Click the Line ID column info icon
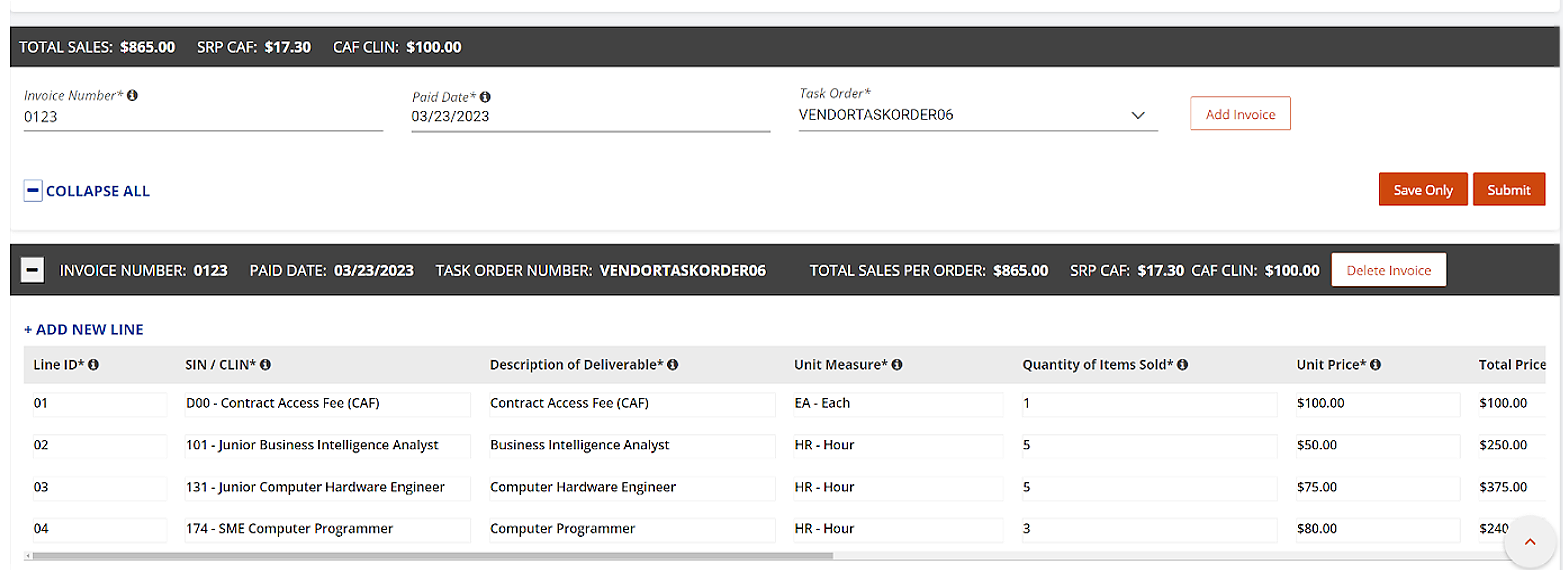Image resolution: width=1563 pixels, height=570 pixels. 94,365
